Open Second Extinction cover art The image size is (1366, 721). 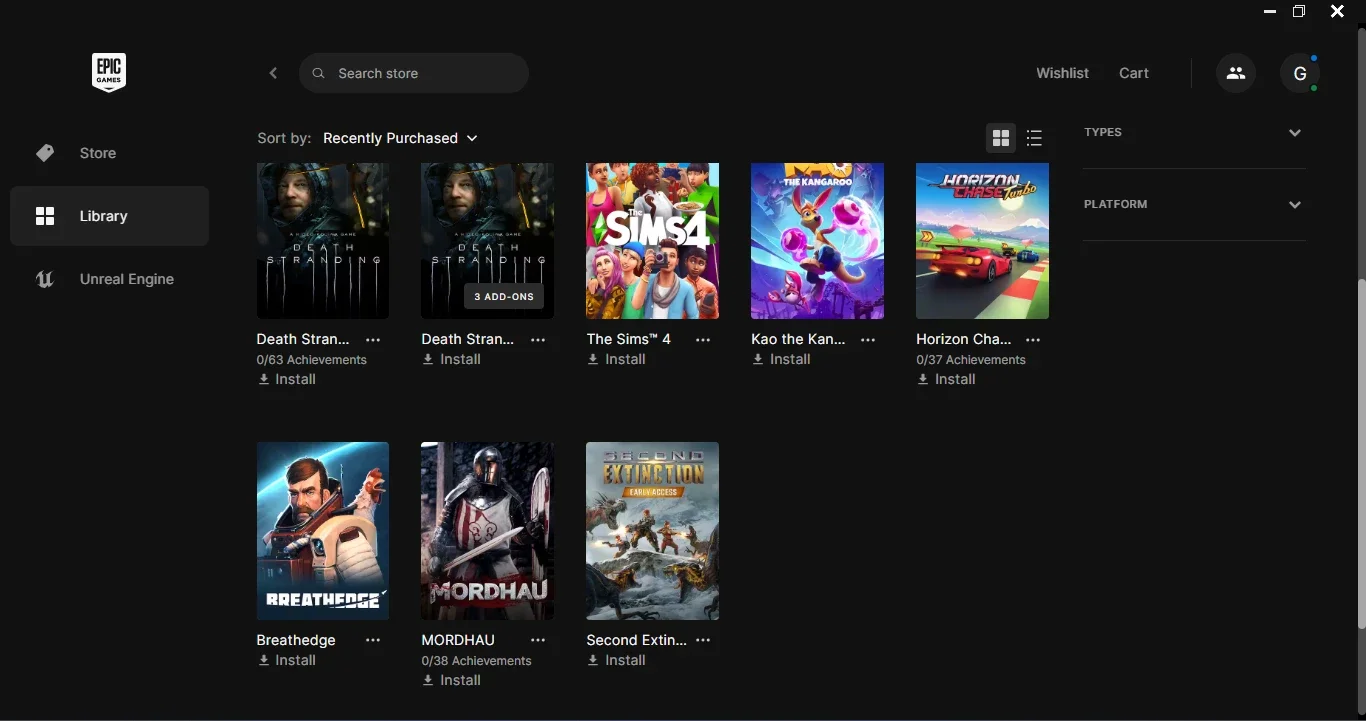pyautogui.click(x=652, y=531)
